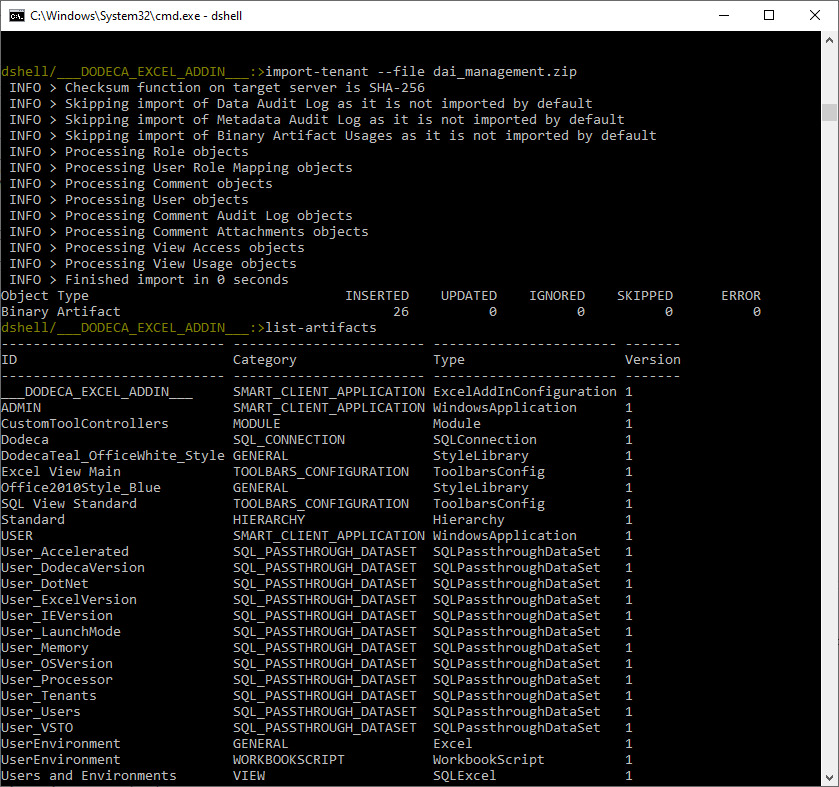
Task: Click the 'CustomToolControllers' artifact ID
Action: 85,424
